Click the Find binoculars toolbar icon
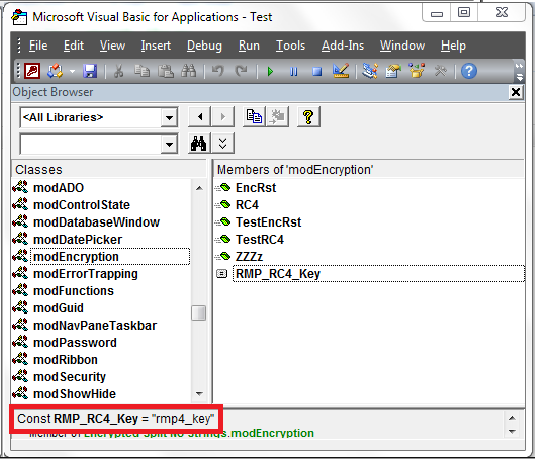Image resolution: width=535 pixels, height=459 pixels. pyautogui.click(x=189, y=71)
